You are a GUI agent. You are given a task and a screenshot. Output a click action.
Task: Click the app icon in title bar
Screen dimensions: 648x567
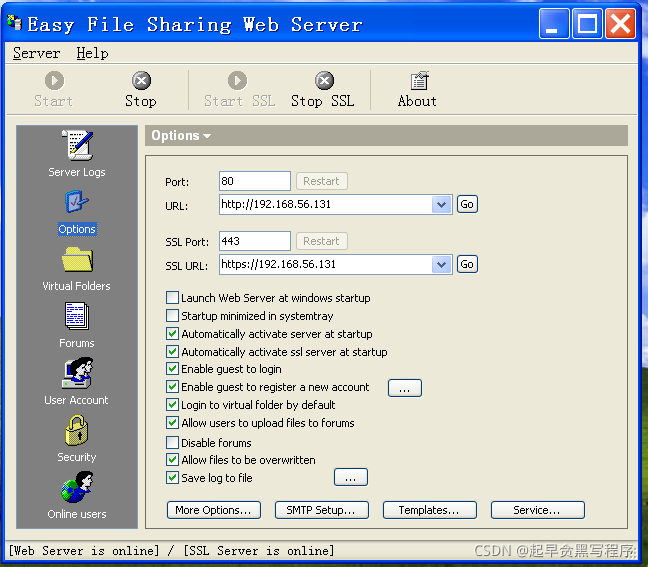pyautogui.click(x=14, y=23)
